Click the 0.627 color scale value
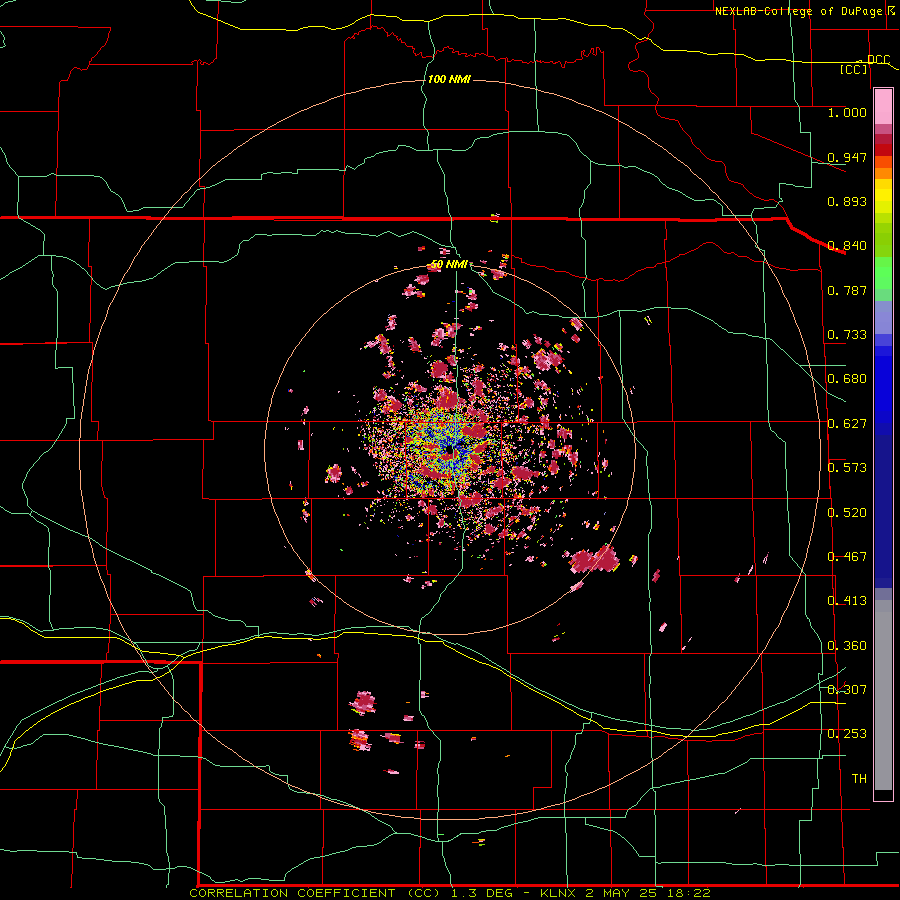Screen dimensions: 900x900 847,424
